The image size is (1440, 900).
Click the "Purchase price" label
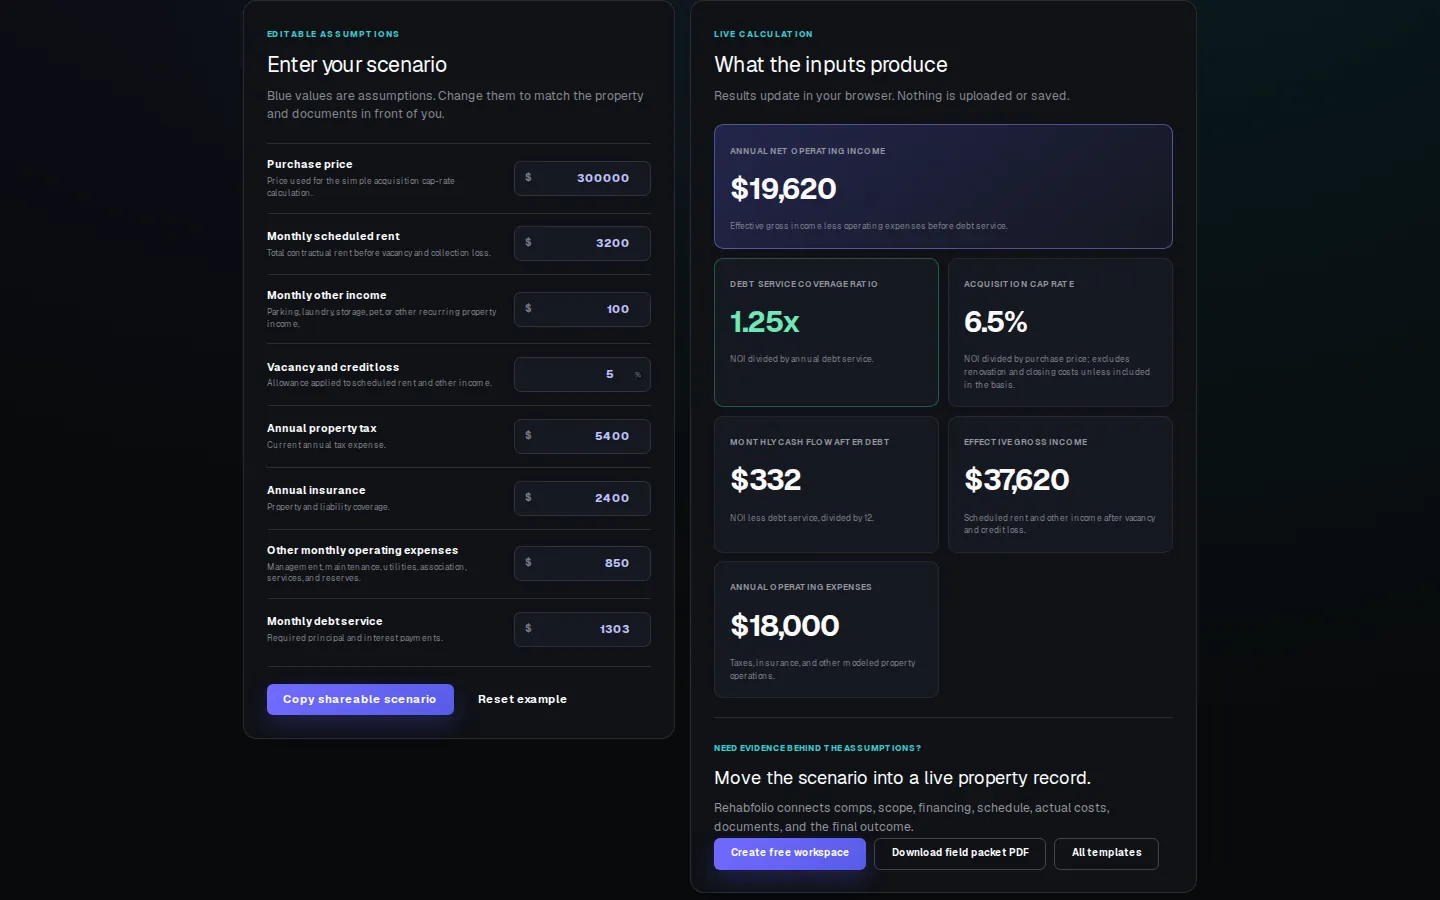(310, 164)
